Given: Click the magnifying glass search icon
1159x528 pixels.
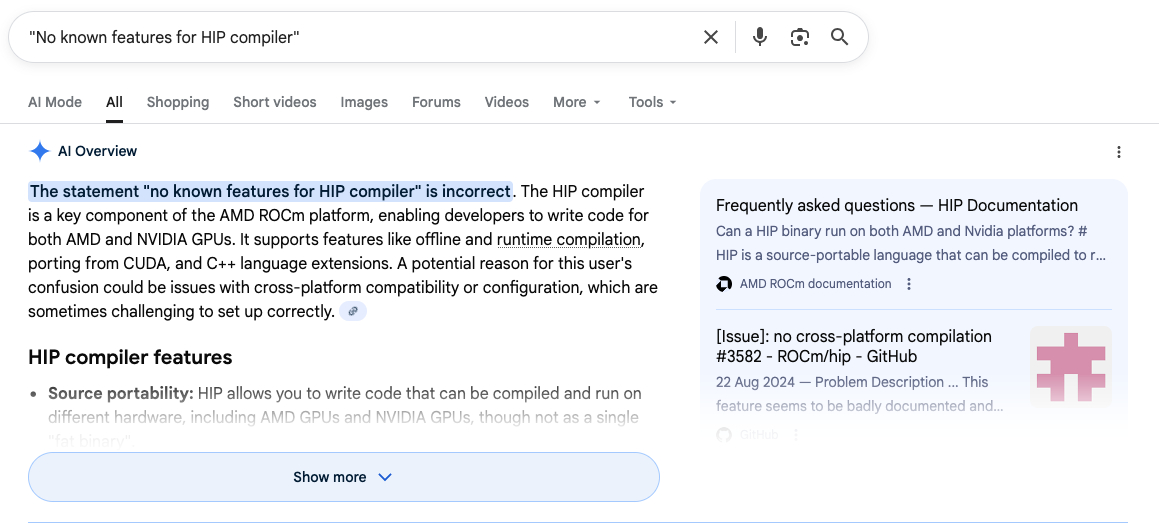Looking at the screenshot, I should (x=839, y=37).
